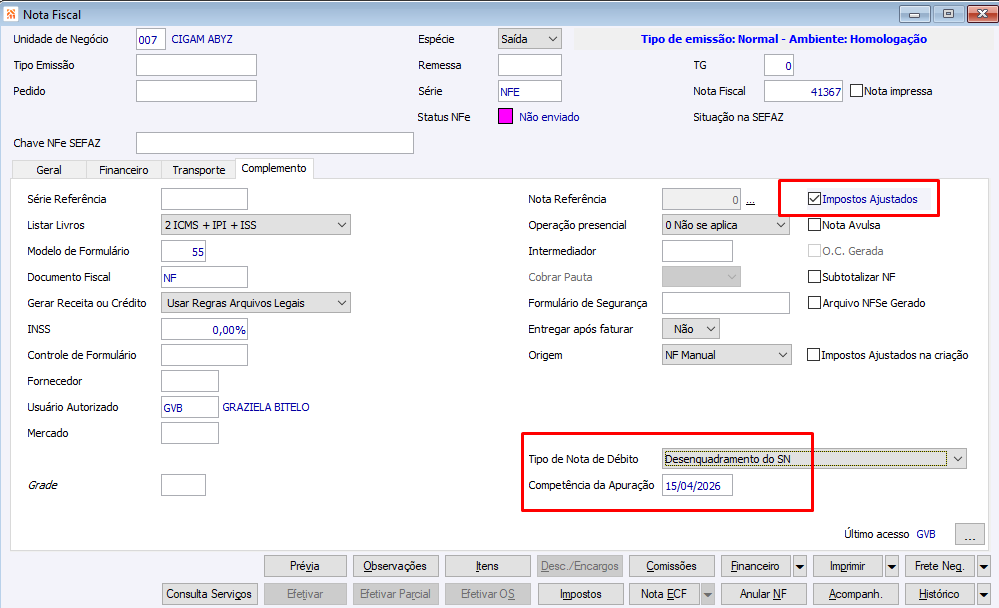Click the Histórico button
Viewport: 999px width, 608px height.
[x=940, y=594]
